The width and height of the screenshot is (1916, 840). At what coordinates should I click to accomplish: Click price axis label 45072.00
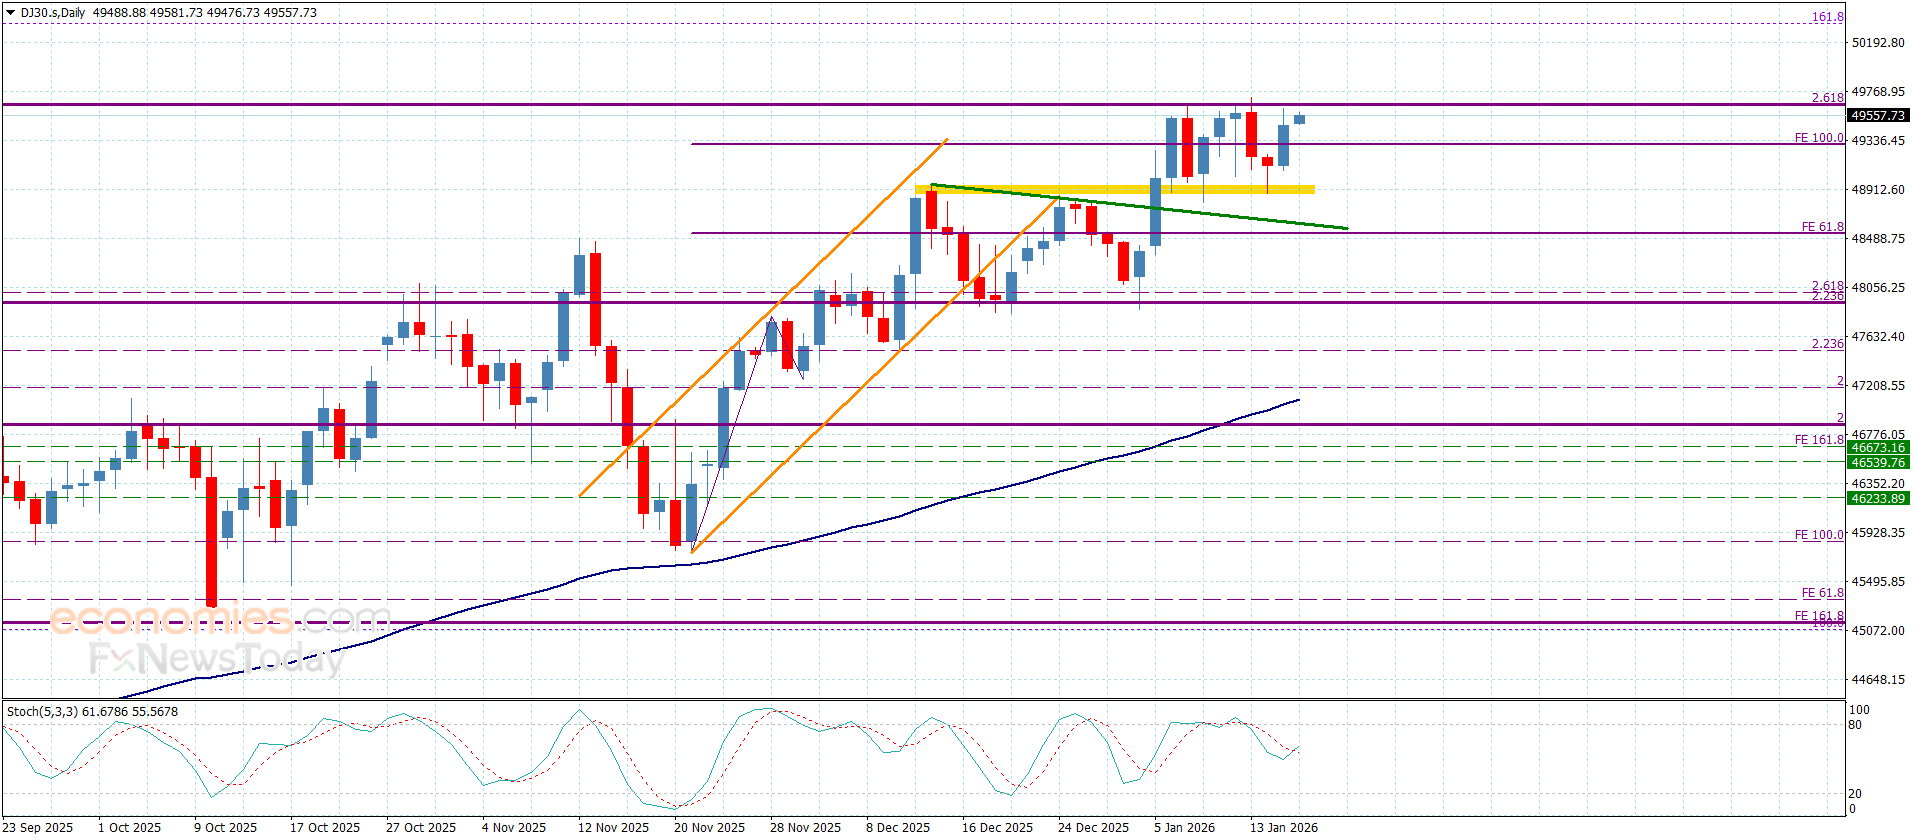coord(1878,631)
